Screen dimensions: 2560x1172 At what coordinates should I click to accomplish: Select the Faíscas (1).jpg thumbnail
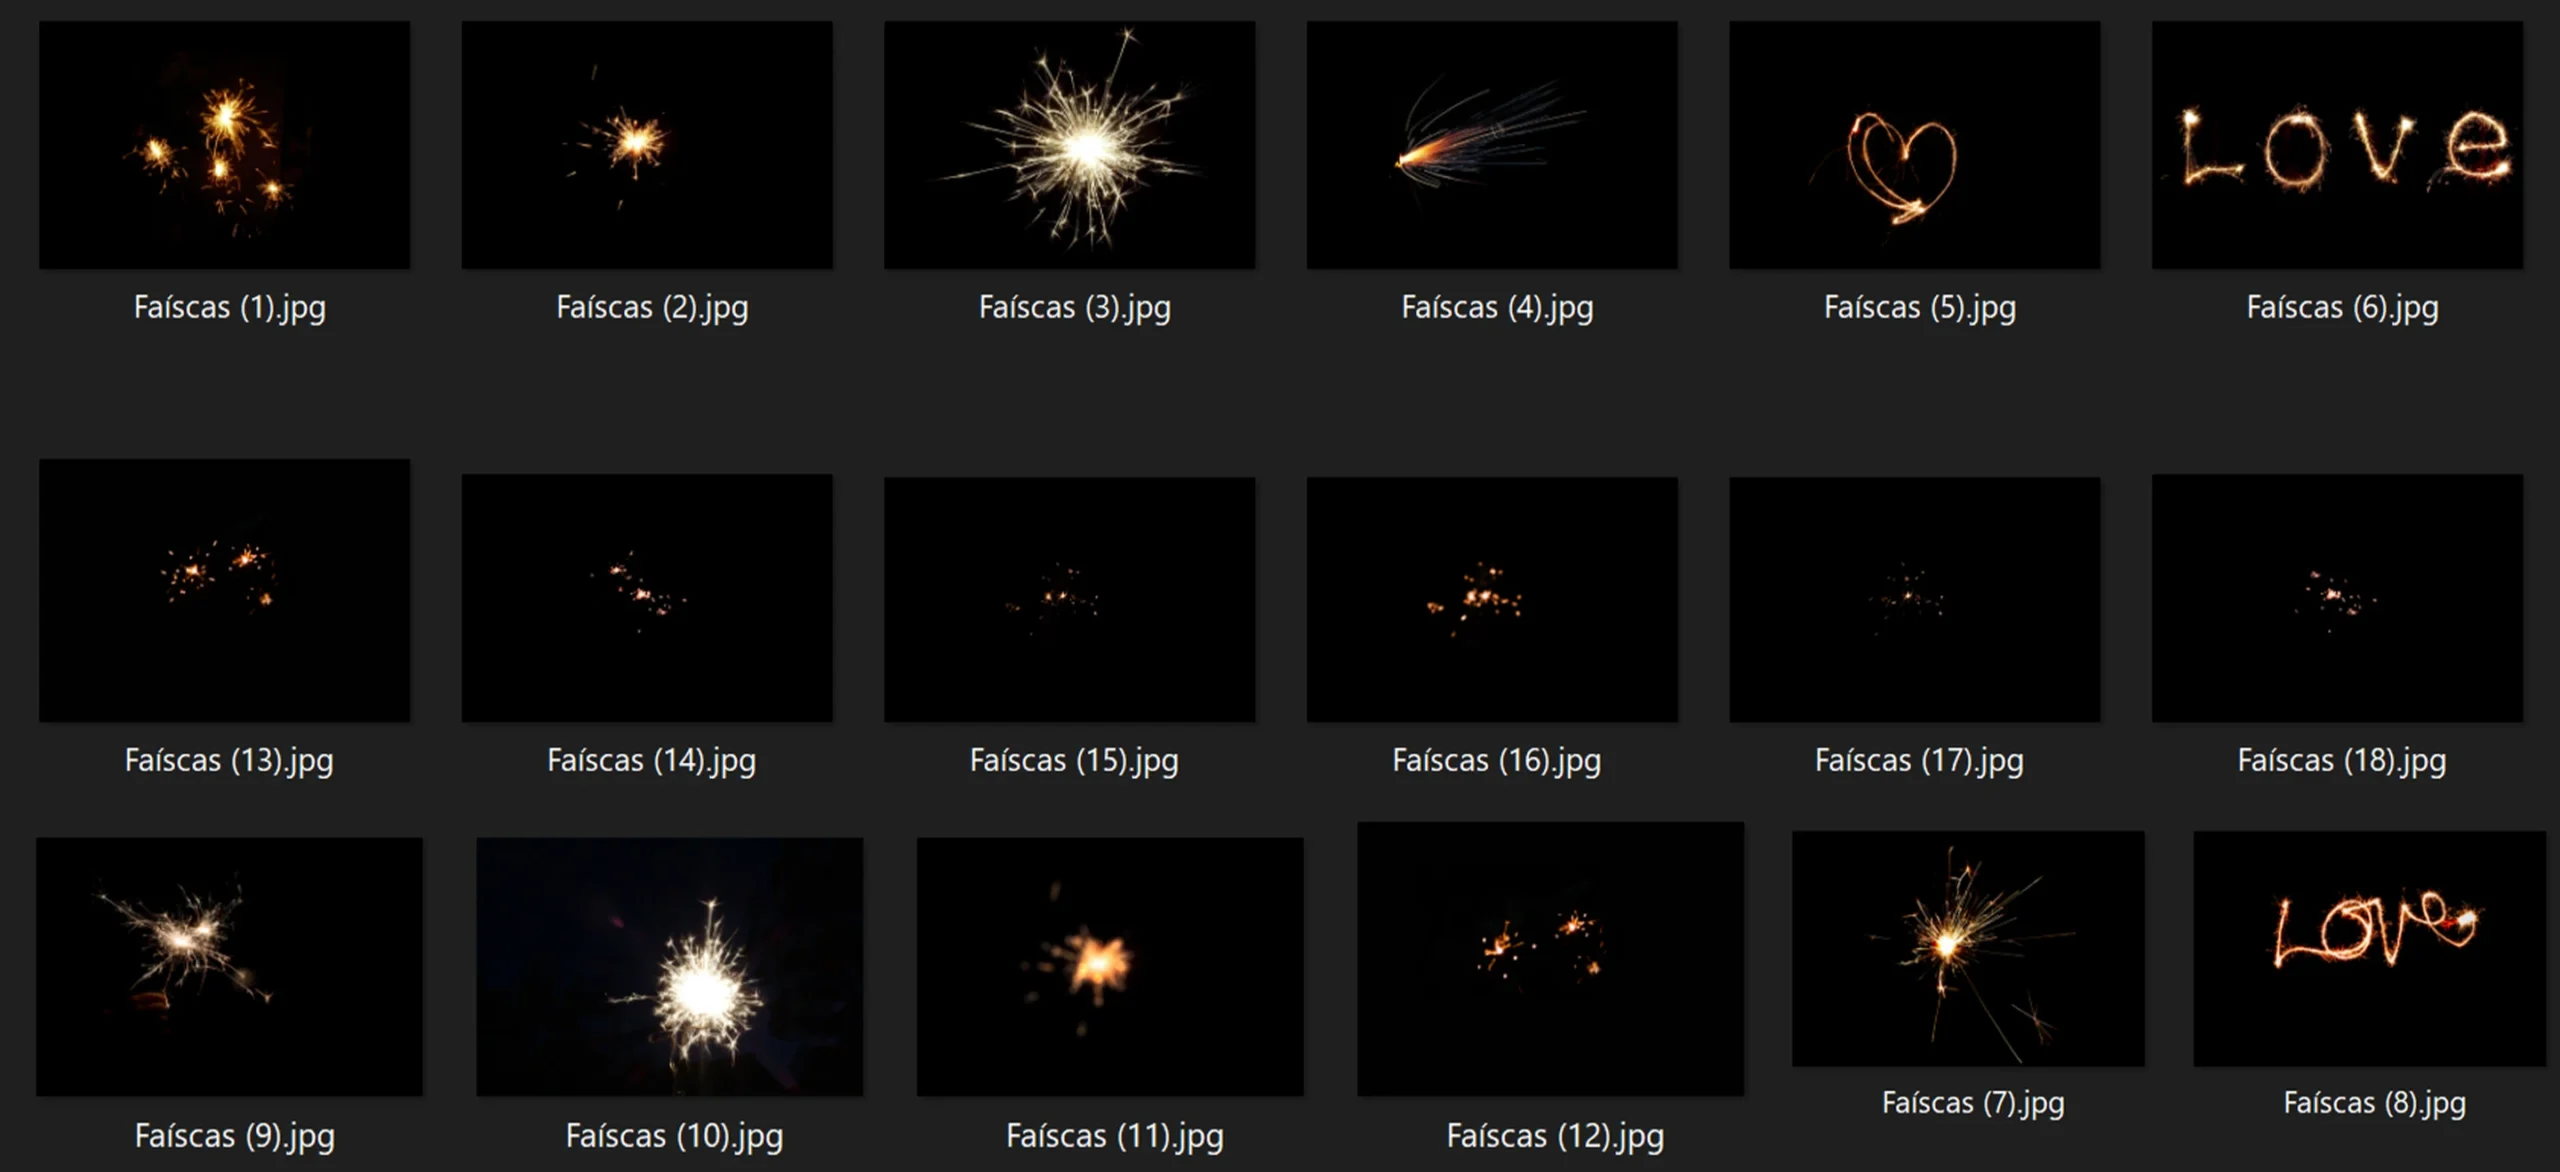click(x=224, y=145)
